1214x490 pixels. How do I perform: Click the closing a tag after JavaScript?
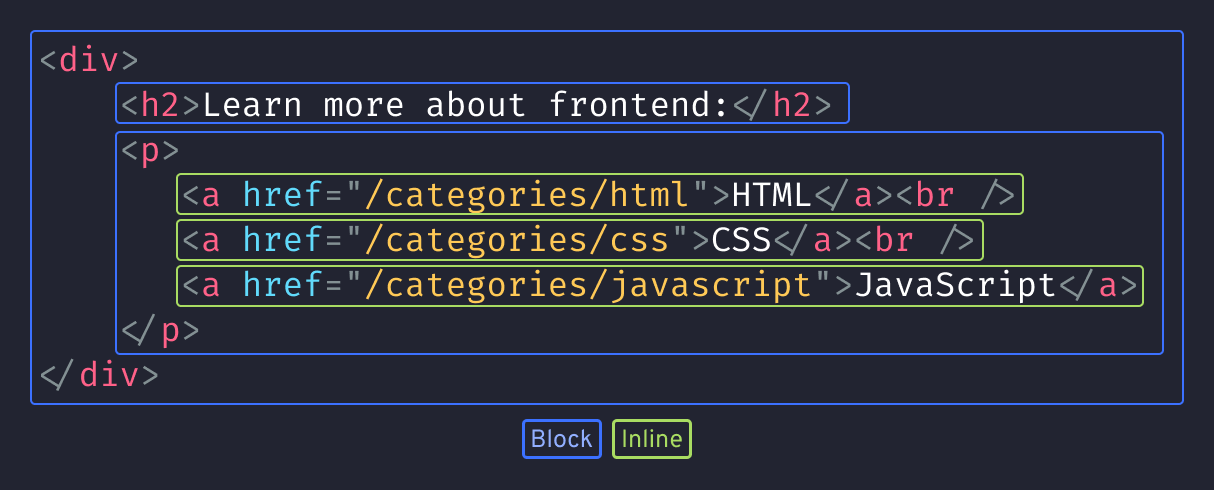[x=1098, y=286]
